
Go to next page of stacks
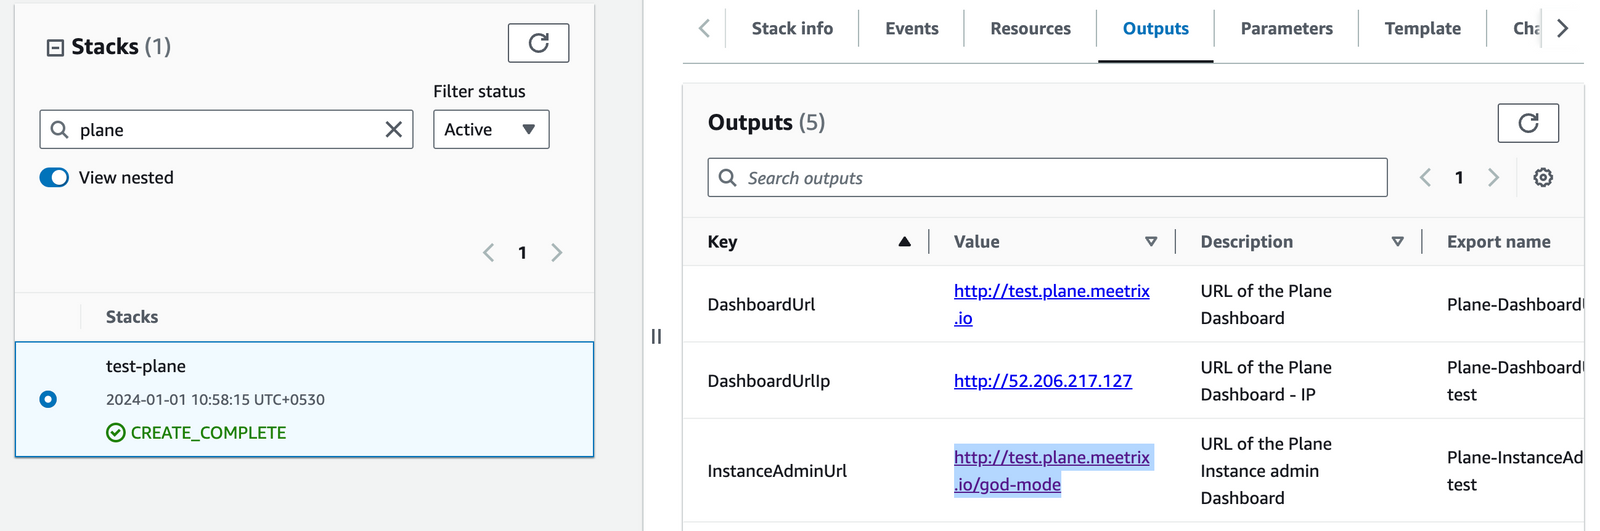point(557,253)
